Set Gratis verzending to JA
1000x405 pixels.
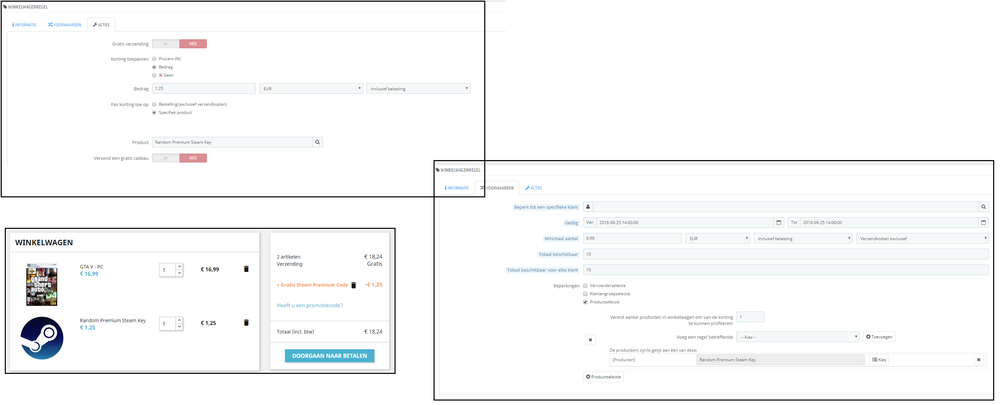[166, 44]
